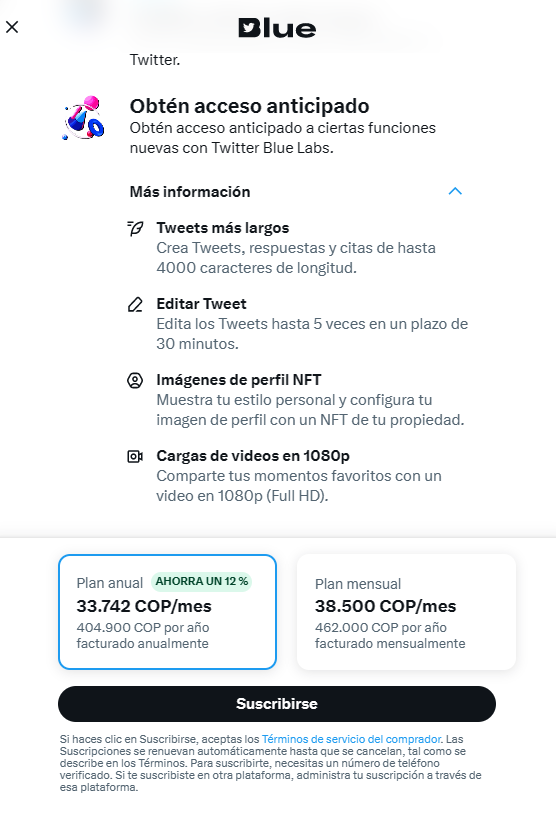Click the Imágenes de perfil NFT title
Image resolution: width=556 pixels, height=815 pixels.
239,380
